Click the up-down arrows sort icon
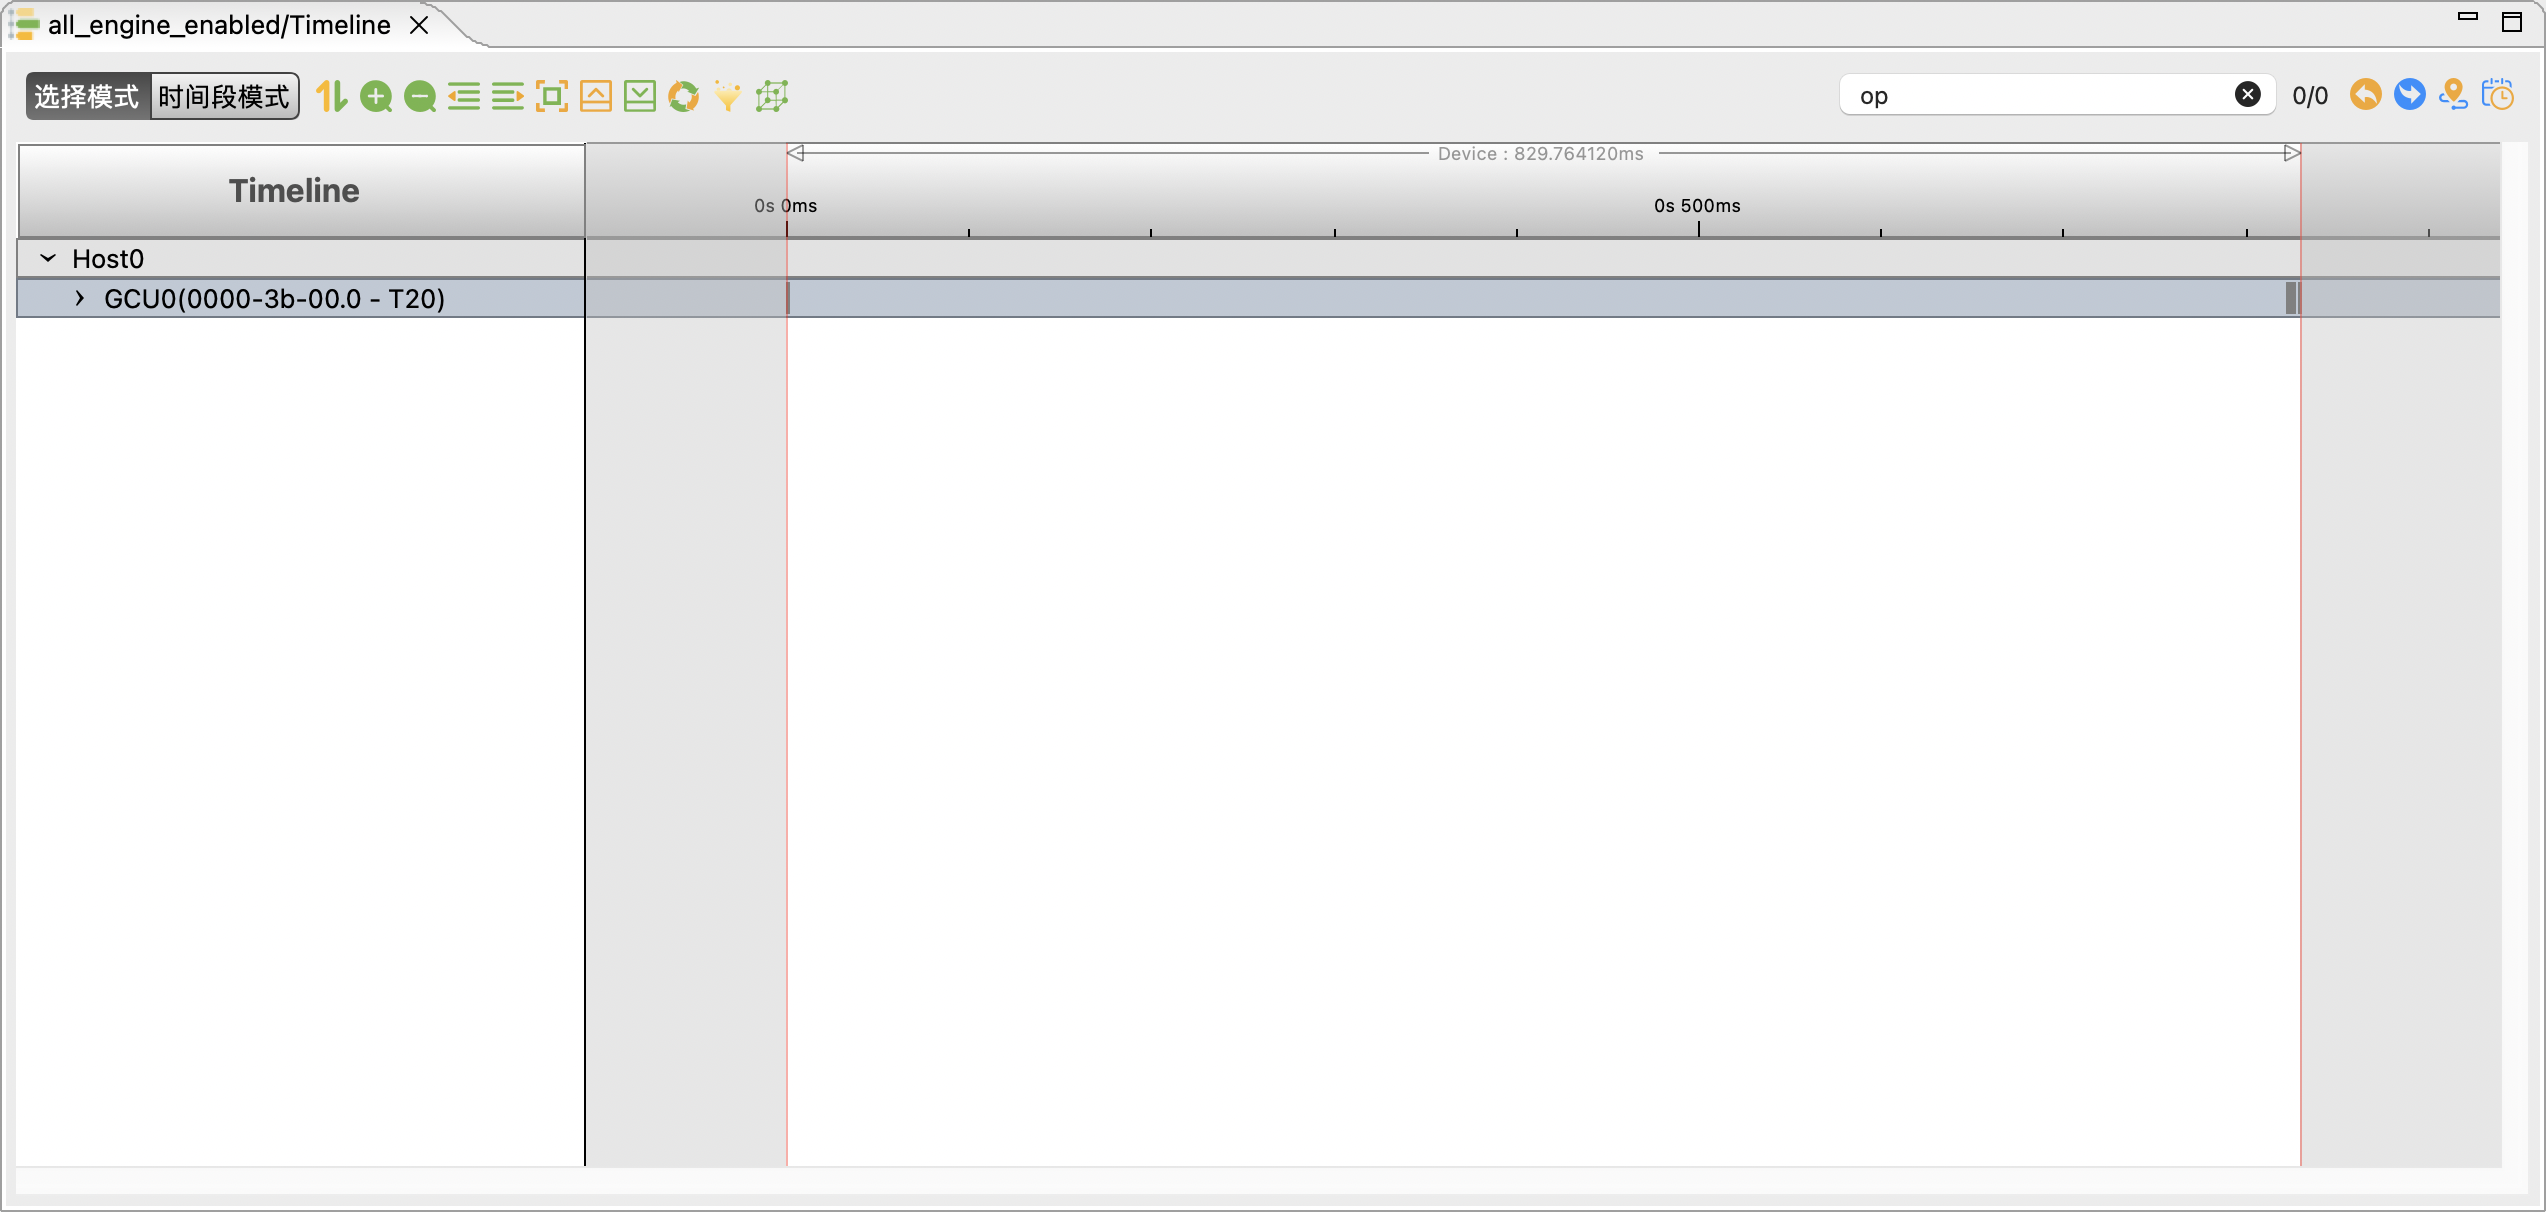 coord(331,96)
